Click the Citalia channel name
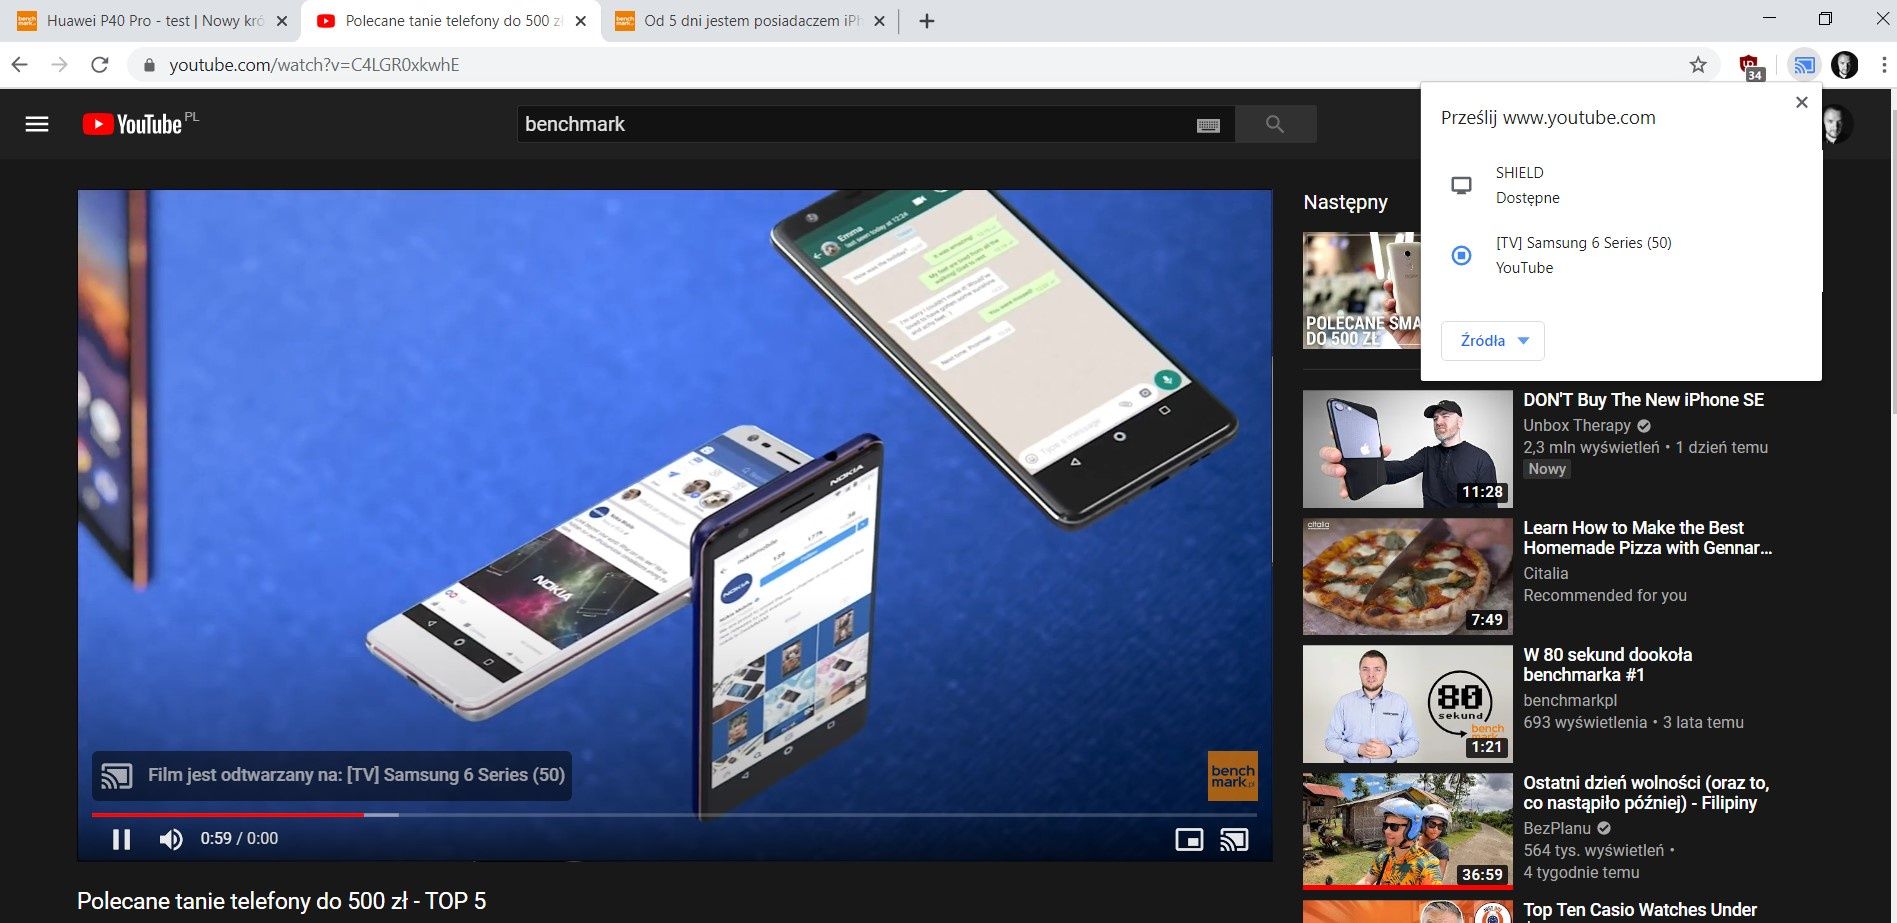Viewport: 1897px width, 923px height. 1546,573
